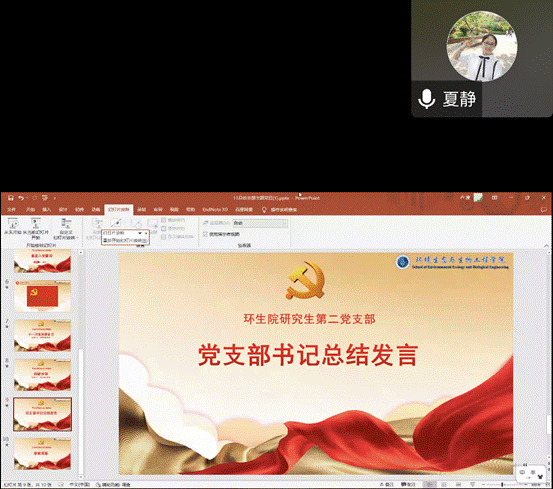
Task: Select the Slide Show tab (幻灯片放映)
Action: [x=118, y=209]
